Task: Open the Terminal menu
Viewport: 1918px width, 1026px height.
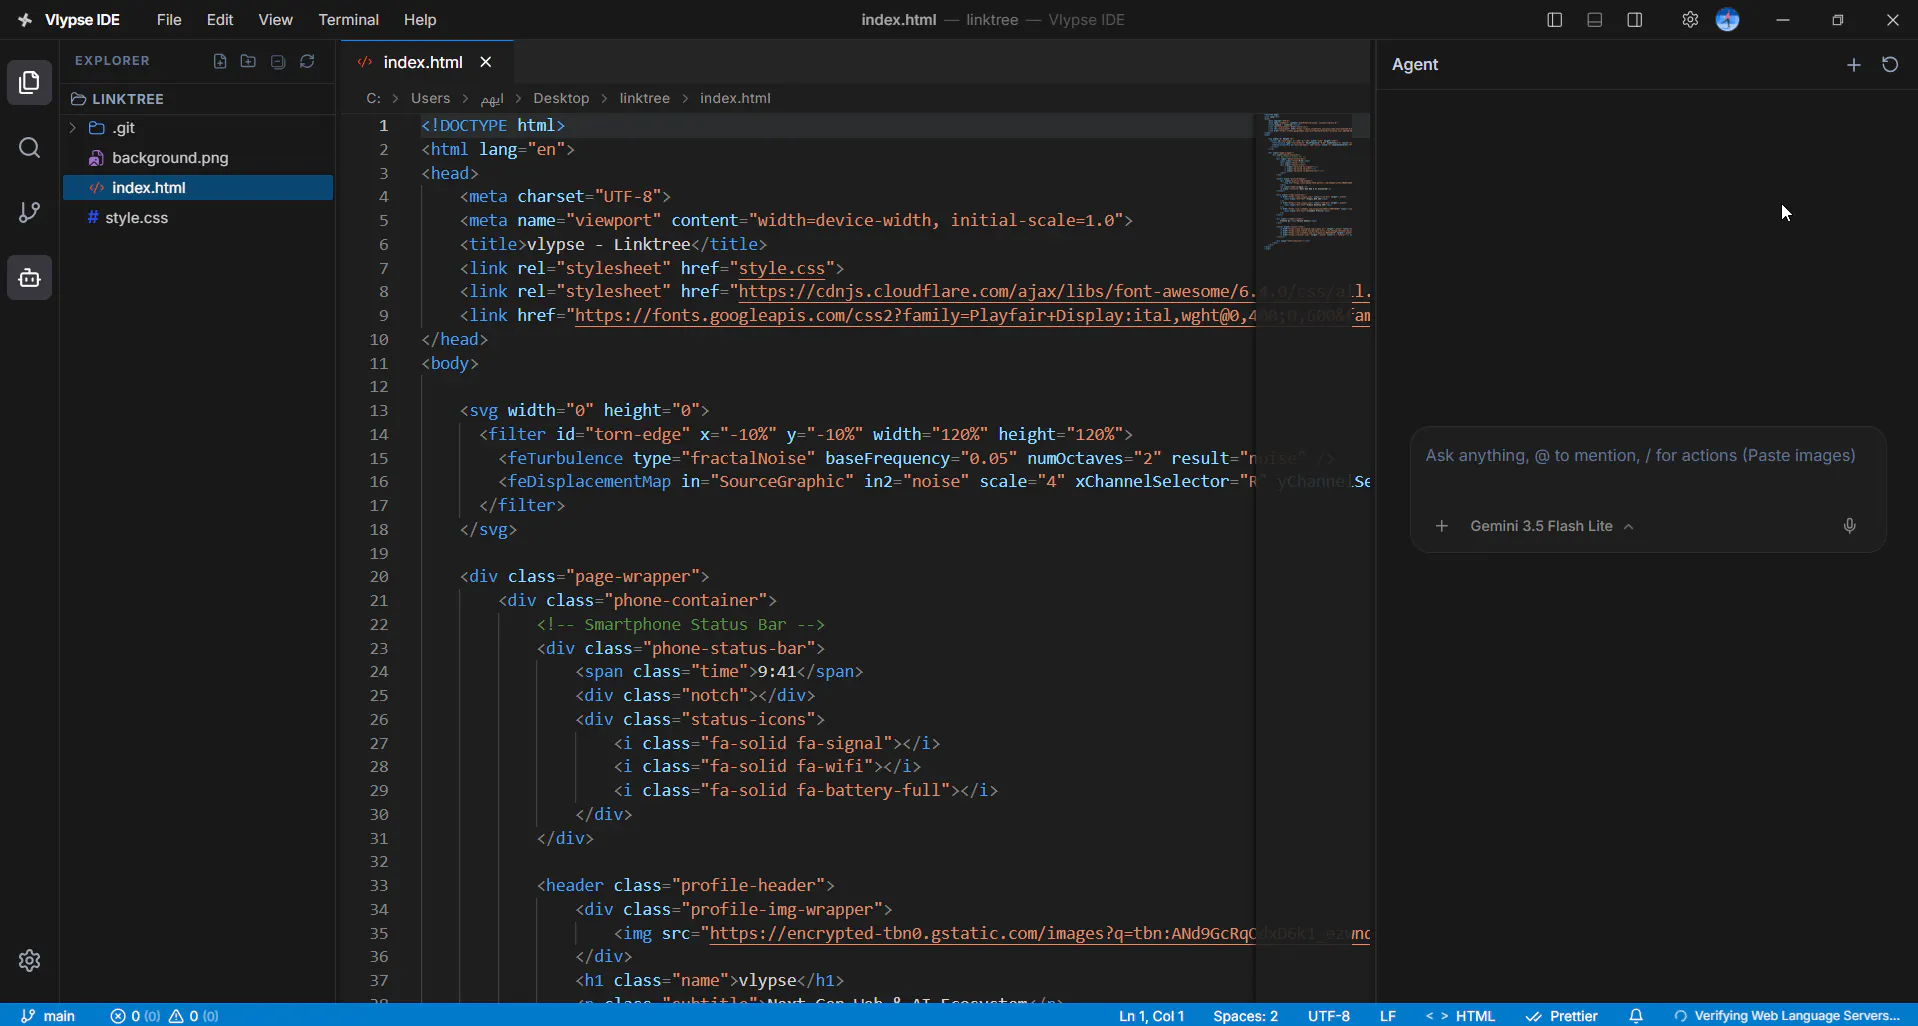Action: coord(348,20)
